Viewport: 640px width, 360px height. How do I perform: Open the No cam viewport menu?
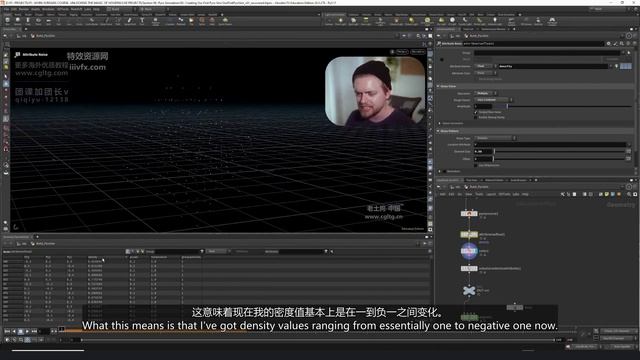(x=418, y=52)
